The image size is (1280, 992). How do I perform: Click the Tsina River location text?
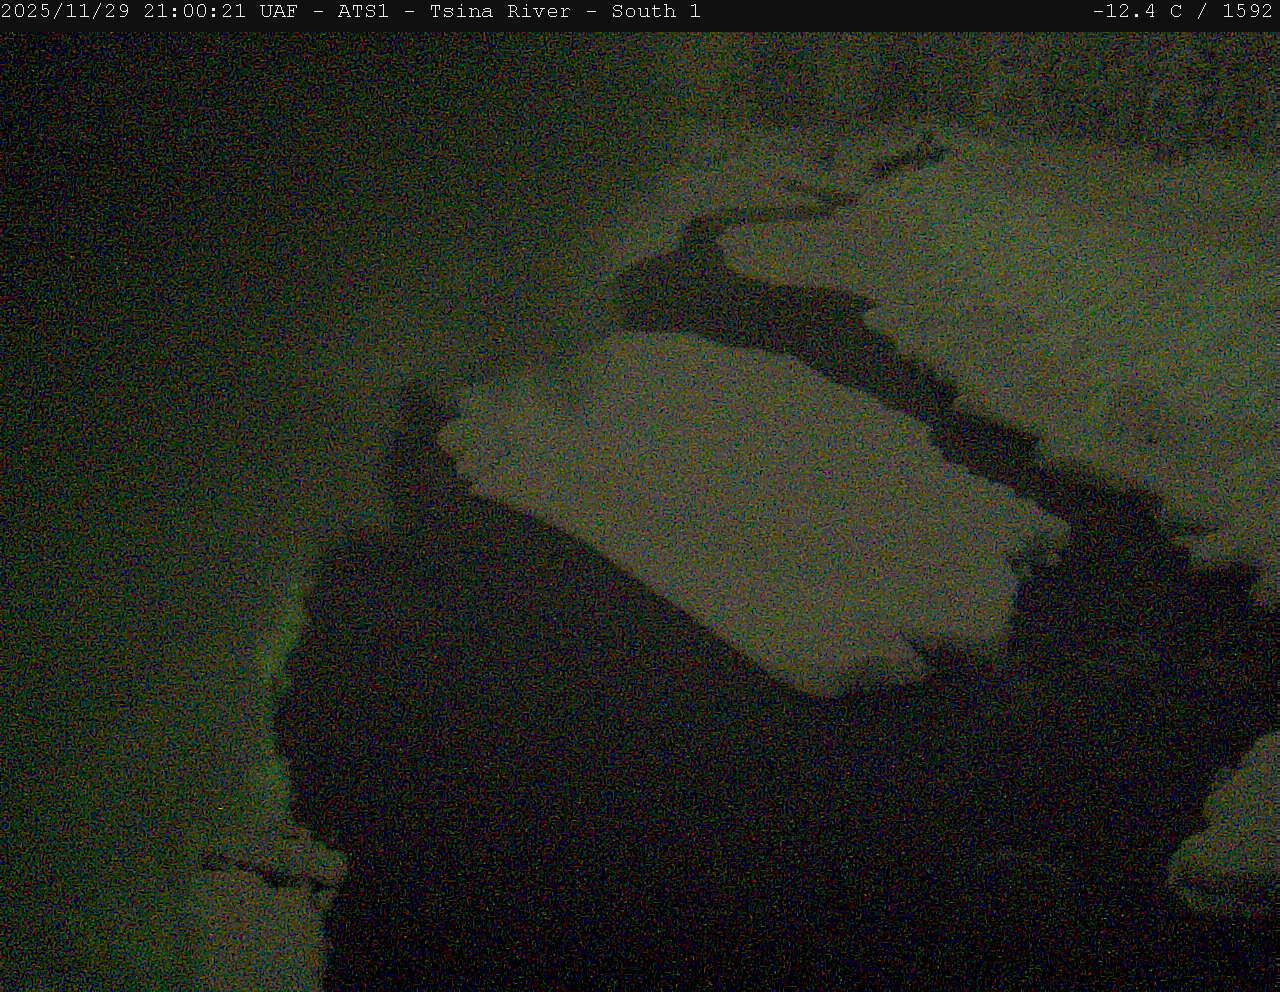tap(500, 12)
